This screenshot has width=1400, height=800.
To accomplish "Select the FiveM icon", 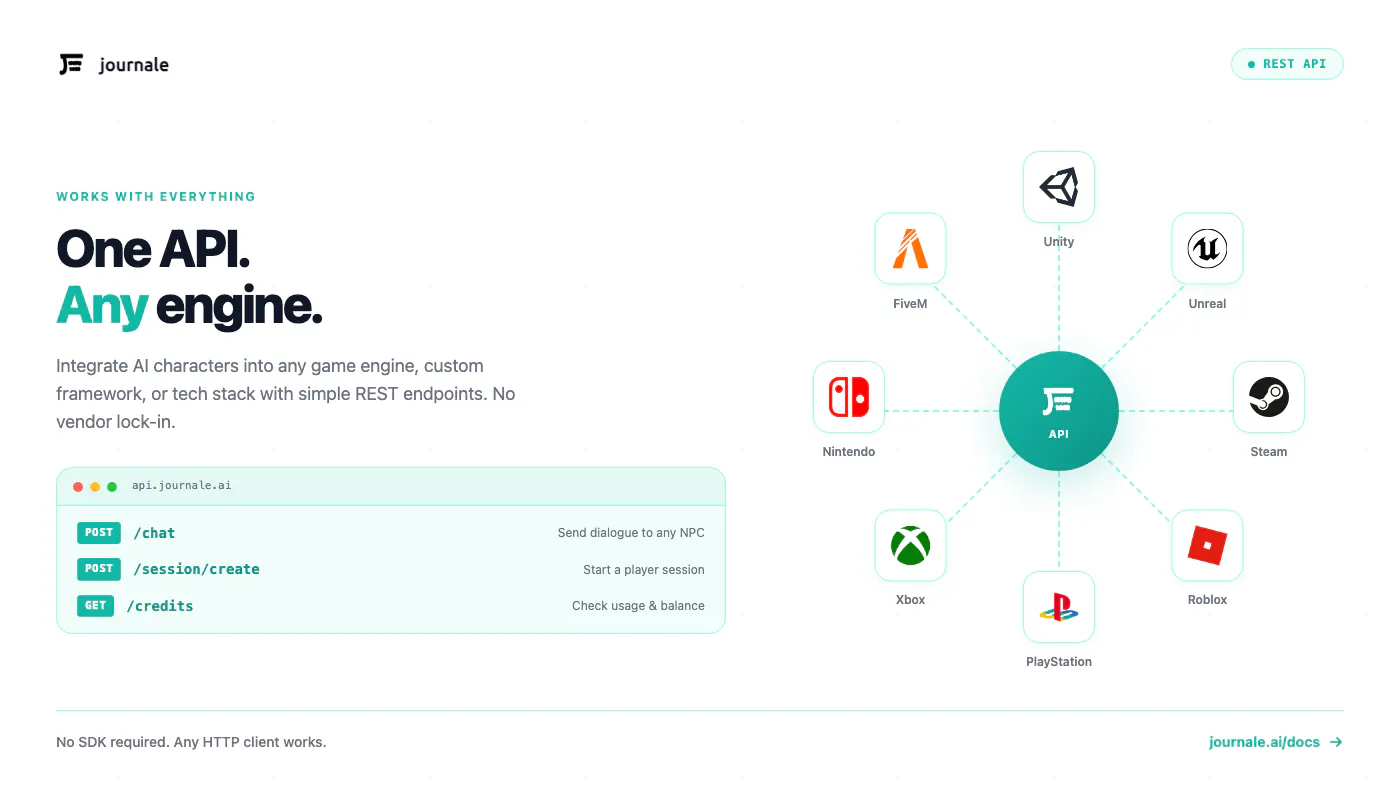I will (x=910, y=249).
